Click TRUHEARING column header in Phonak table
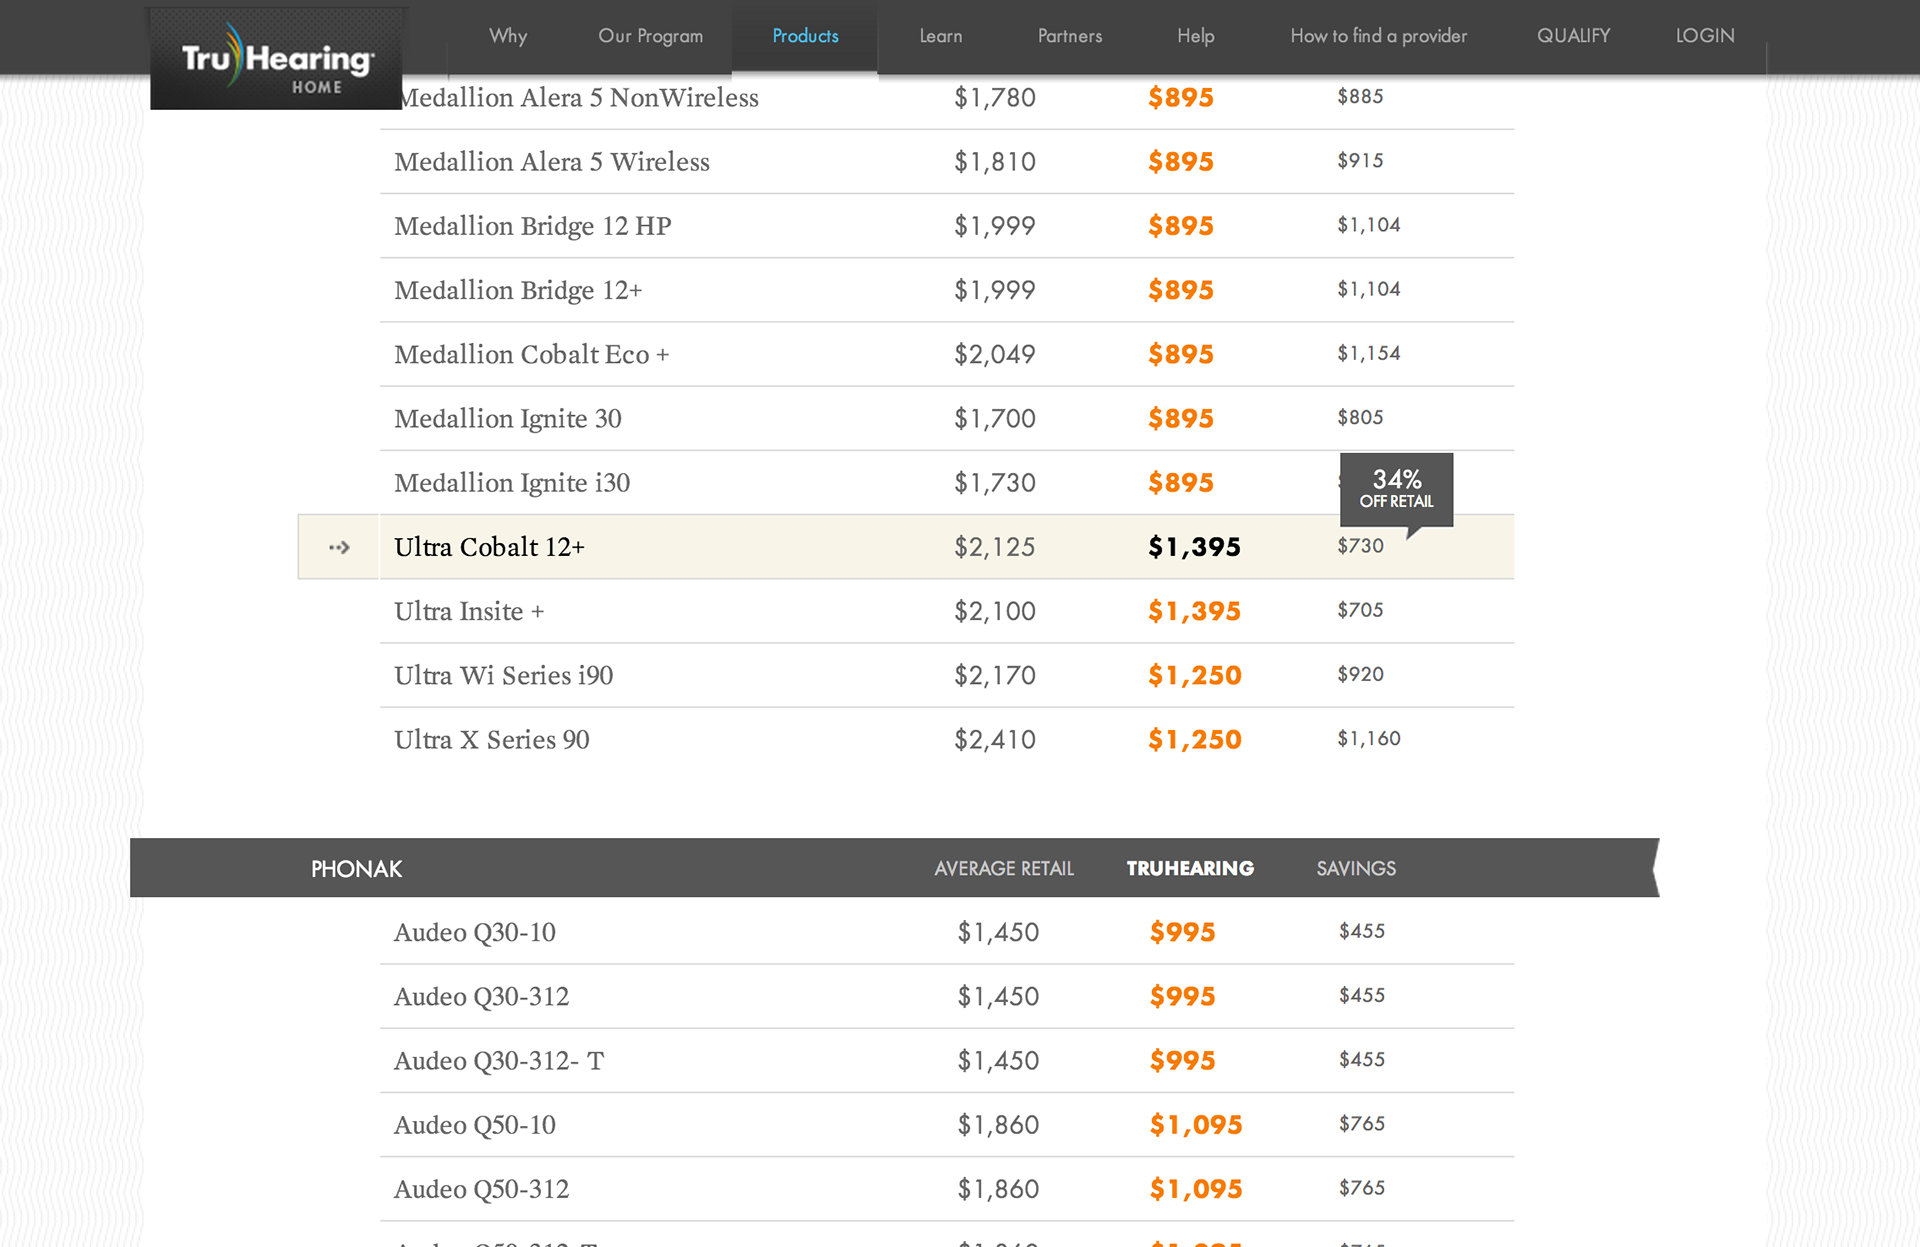 (x=1190, y=869)
